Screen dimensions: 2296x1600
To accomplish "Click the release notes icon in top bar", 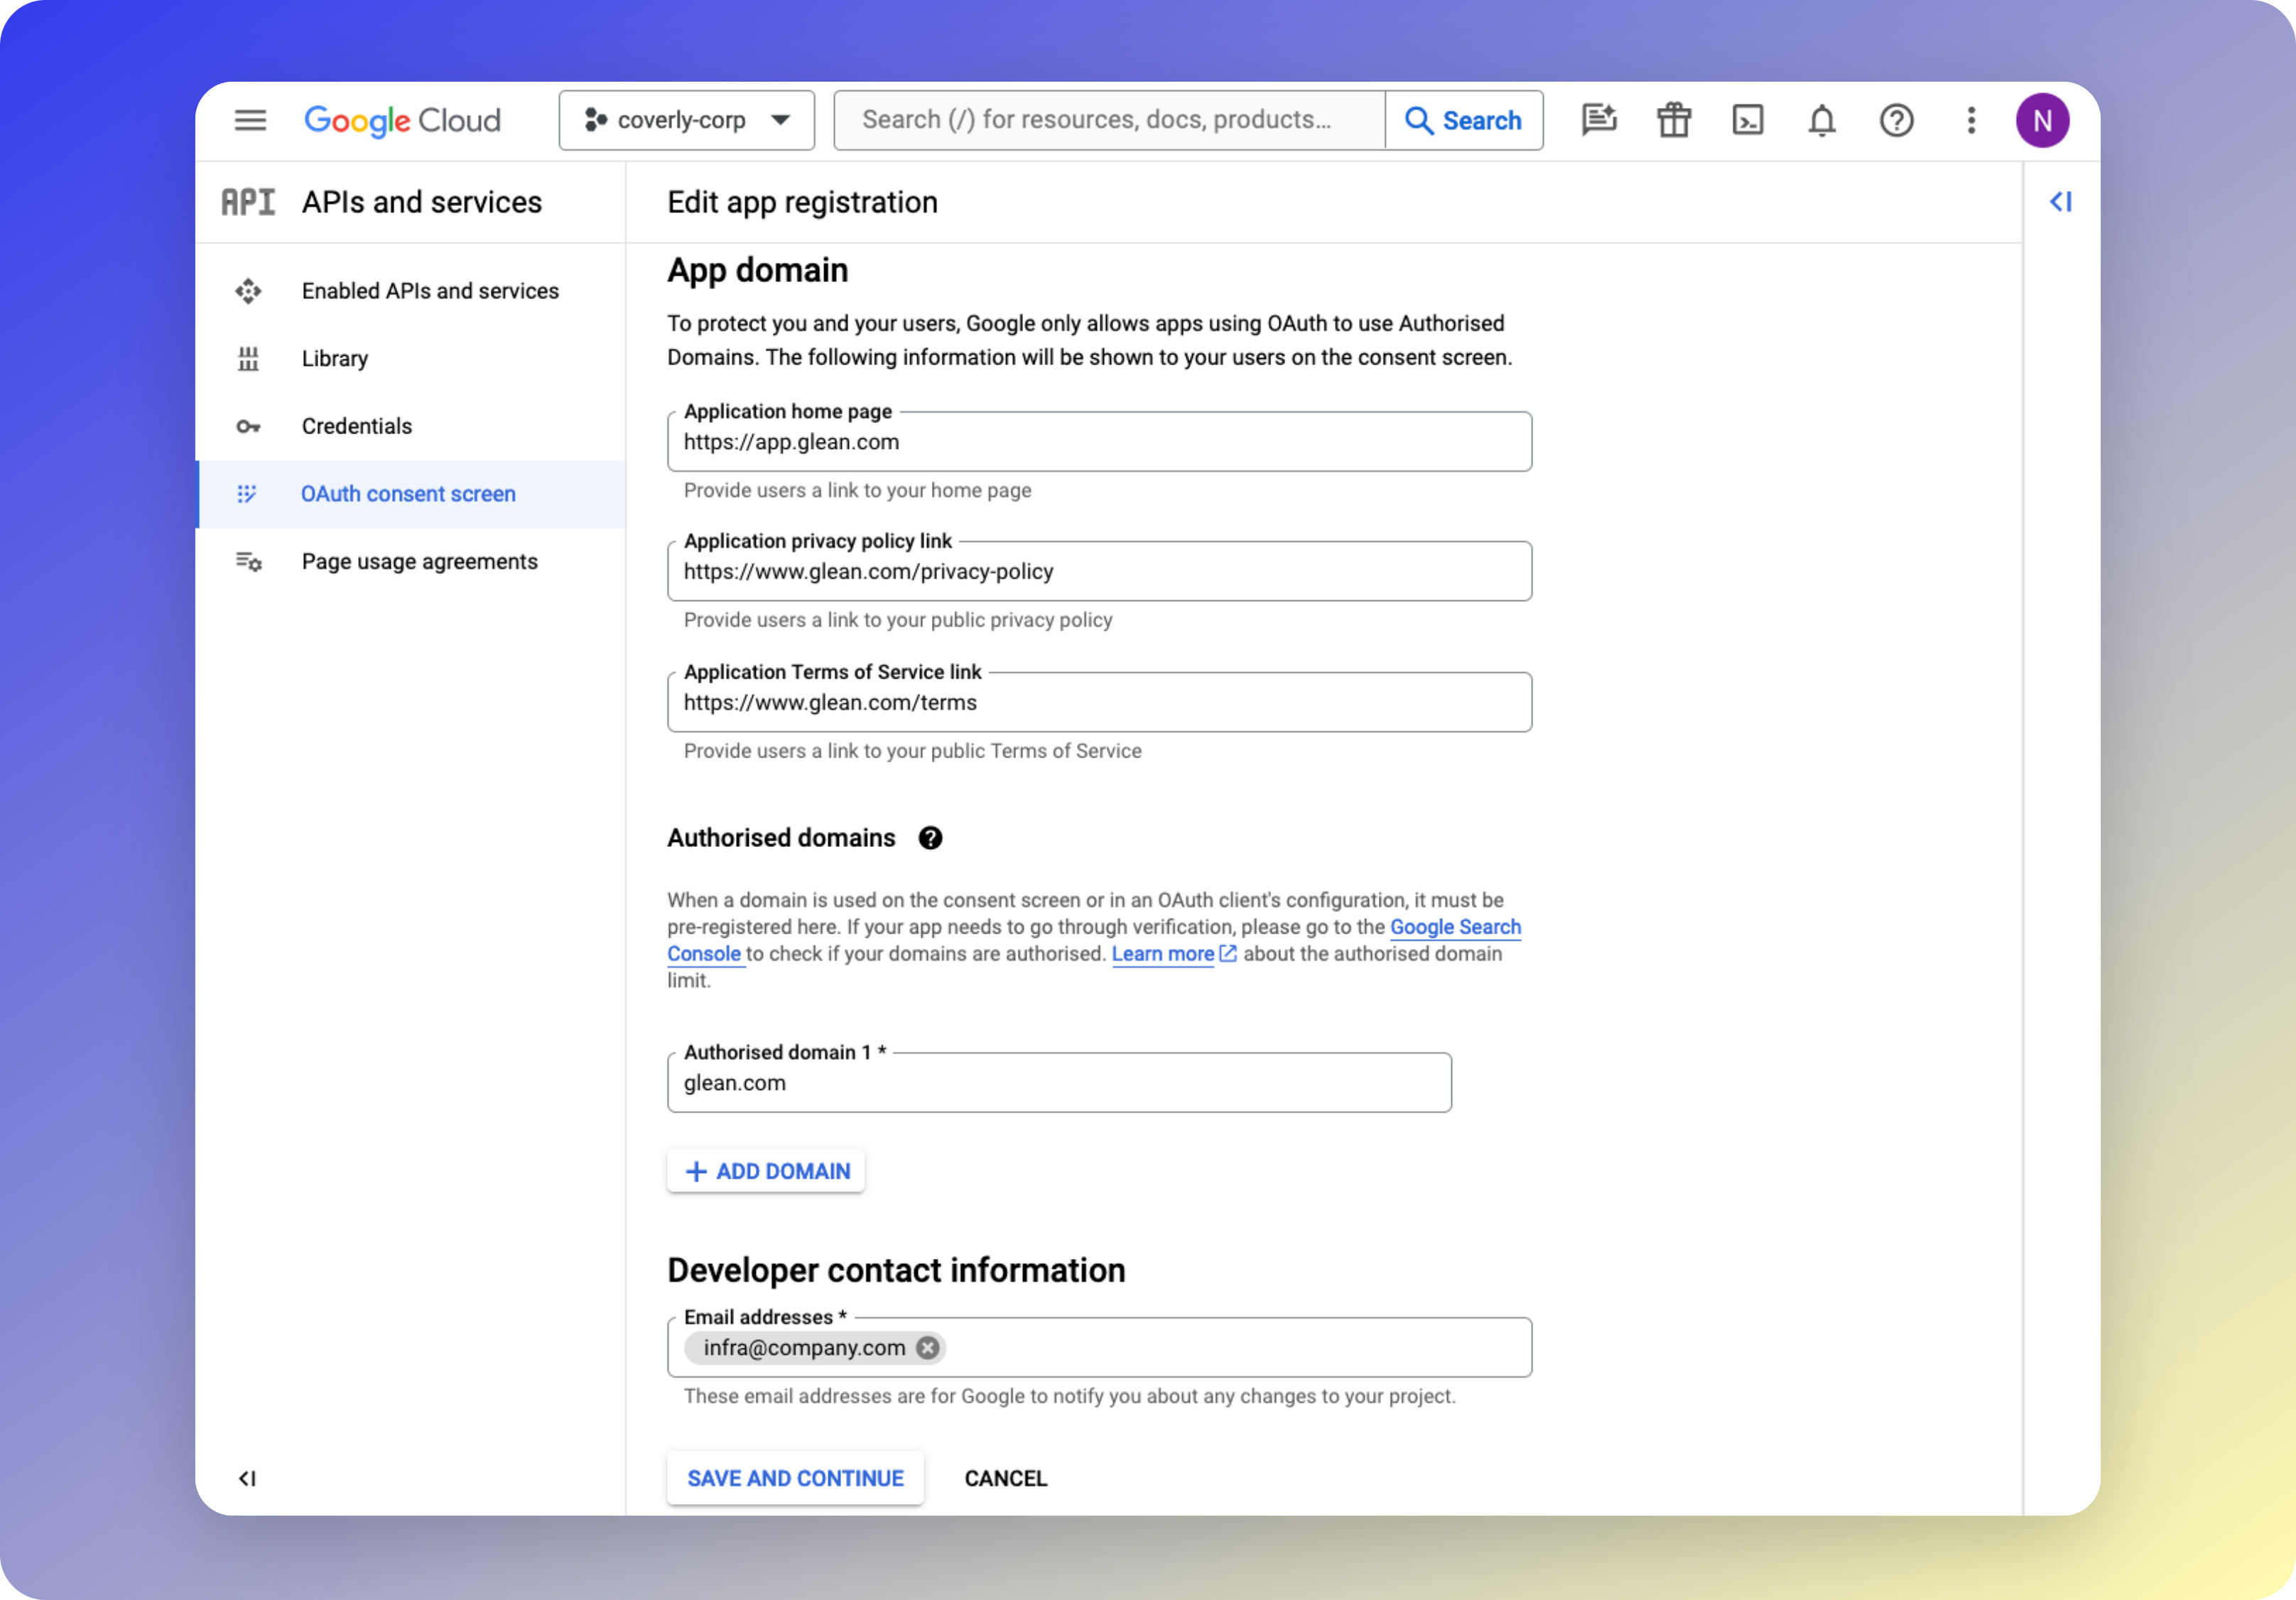I will [x=1599, y=120].
